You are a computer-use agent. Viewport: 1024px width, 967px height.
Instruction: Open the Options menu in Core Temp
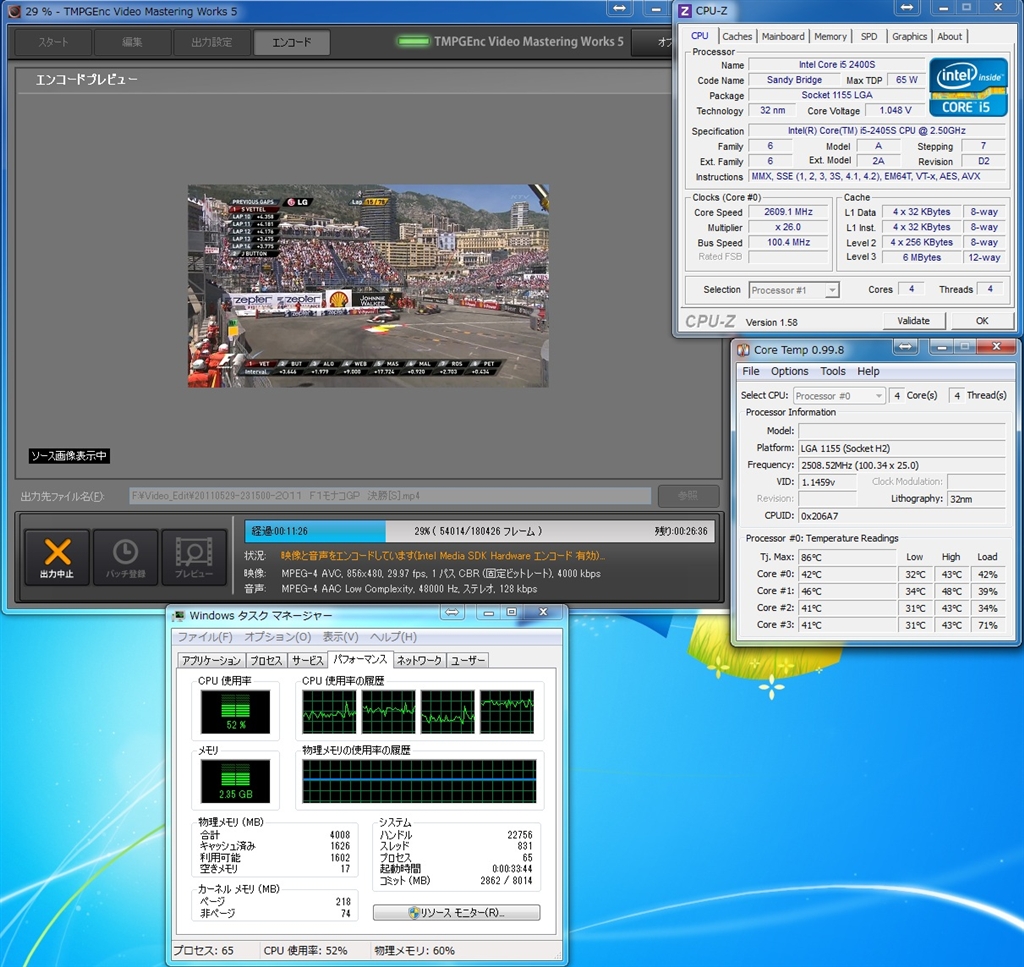[789, 371]
